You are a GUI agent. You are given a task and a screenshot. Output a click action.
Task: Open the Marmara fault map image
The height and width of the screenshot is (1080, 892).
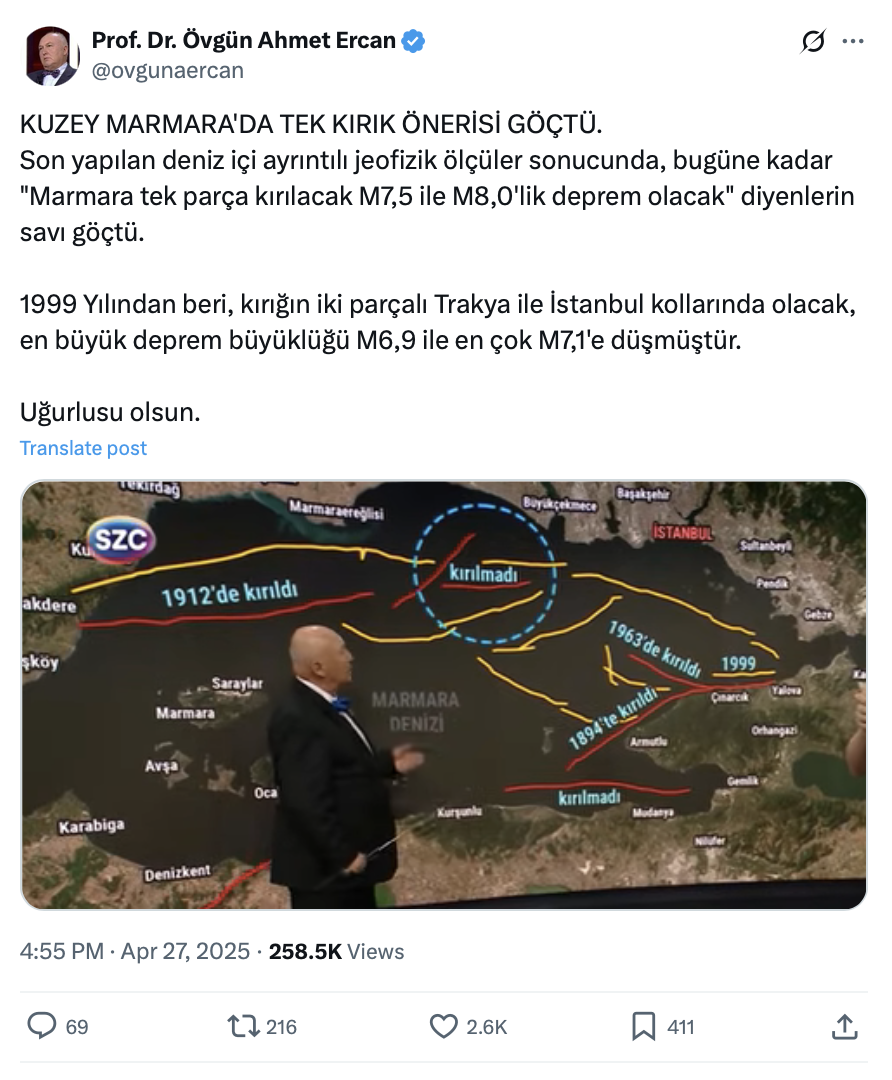(x=444, y=695)
